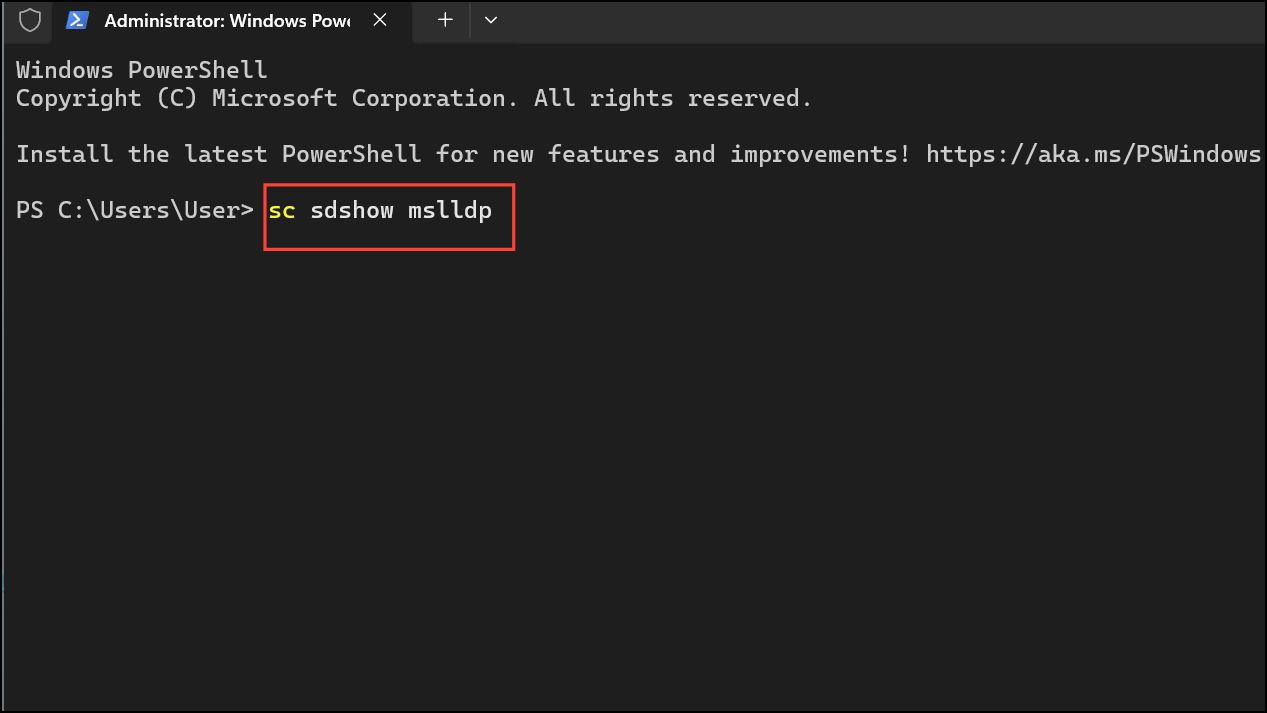The height and width of the screenshot is (713, 1267).
Task: Open the new tab dropdown chevron
Action: (x=490, y=19)
